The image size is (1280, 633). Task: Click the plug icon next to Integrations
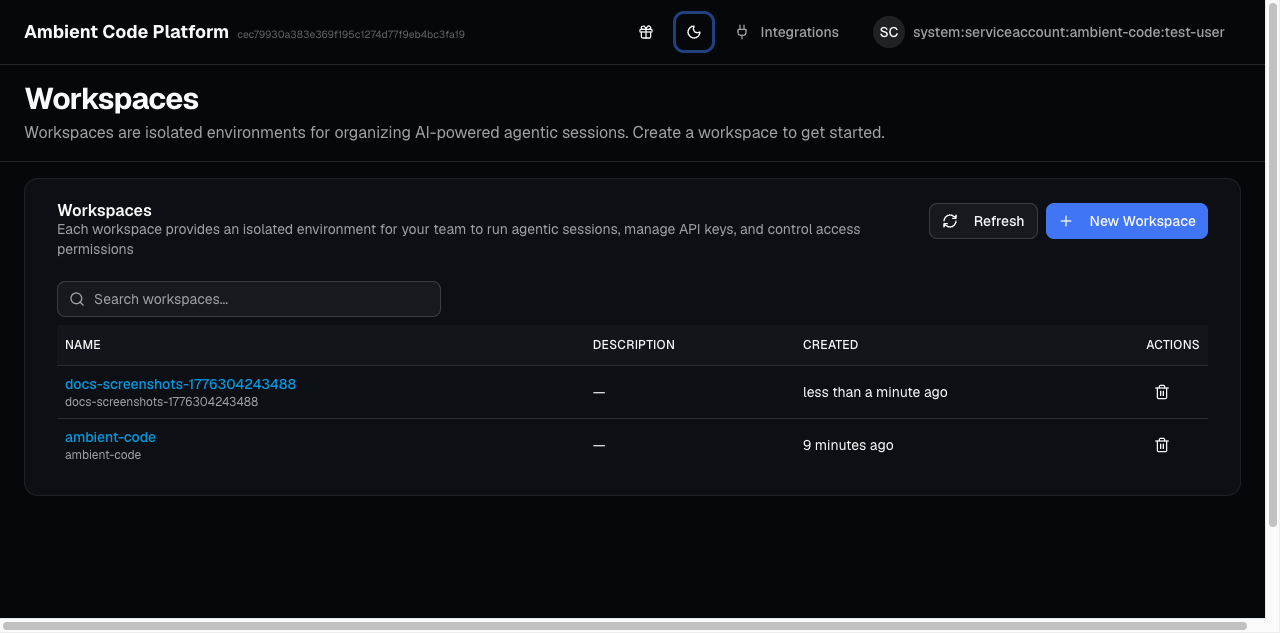tap(741, 32)
